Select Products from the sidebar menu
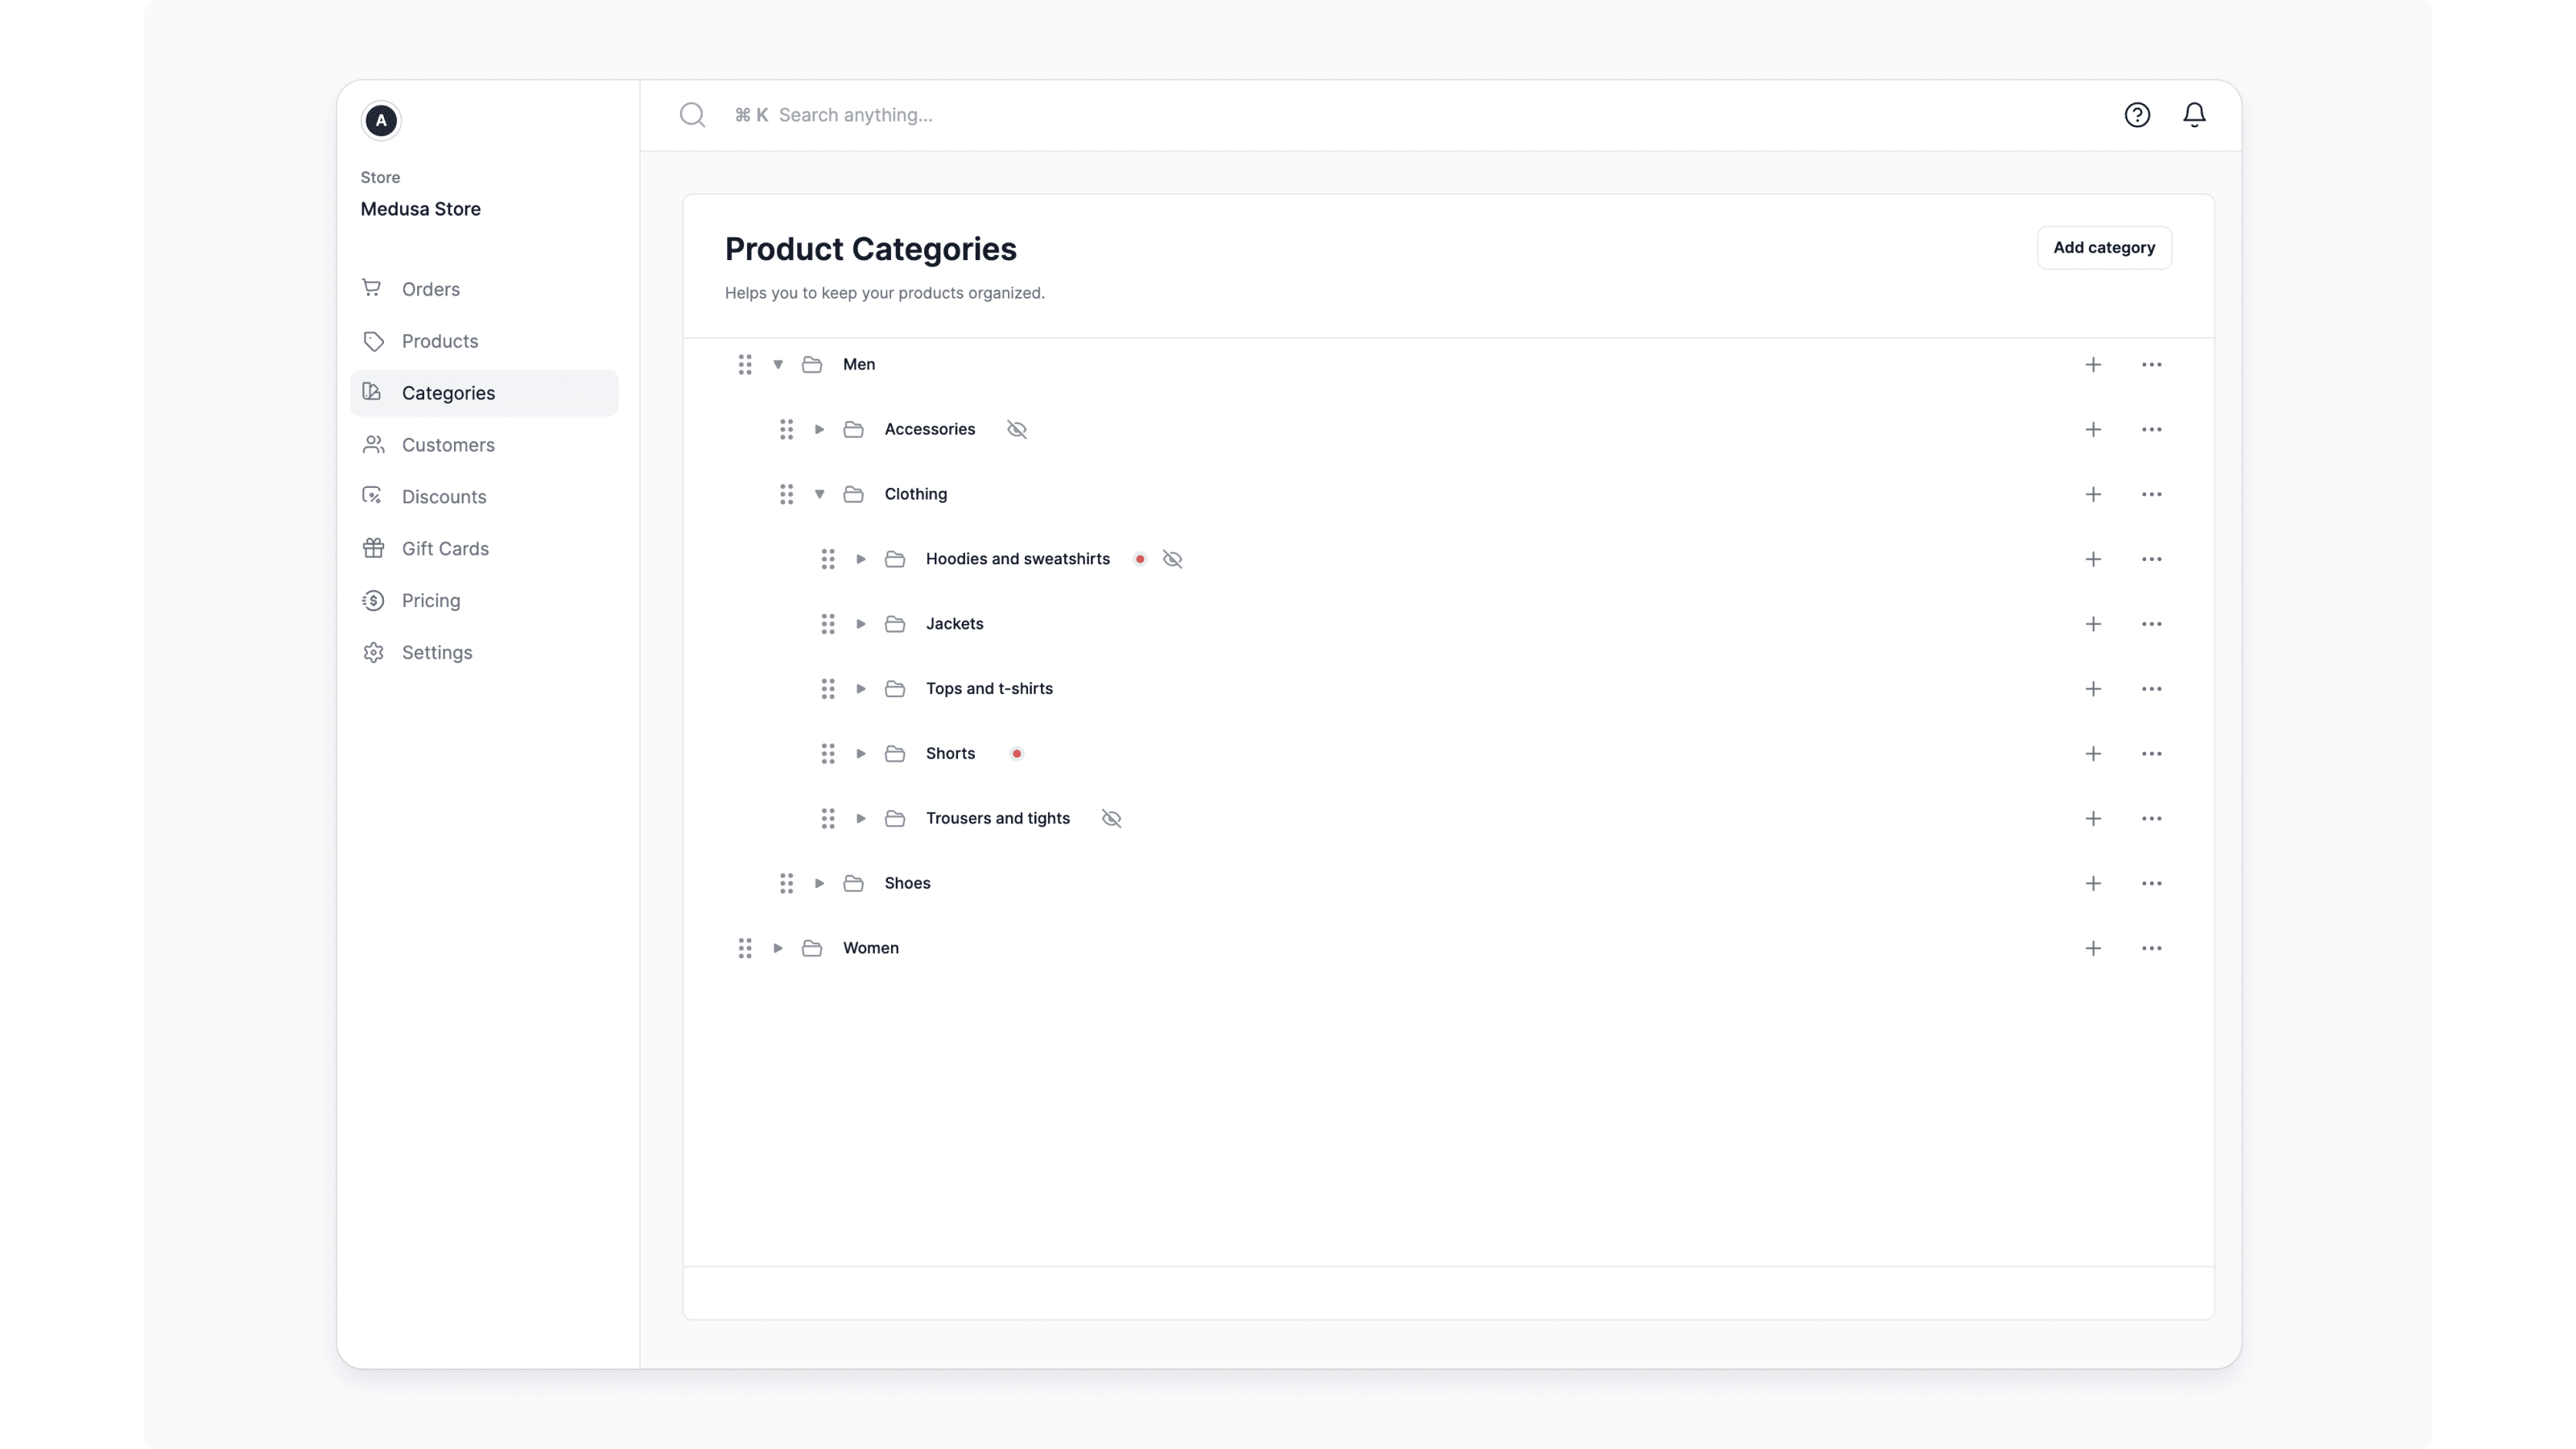The image size is (2576, 1449). (x=439, y=340)
